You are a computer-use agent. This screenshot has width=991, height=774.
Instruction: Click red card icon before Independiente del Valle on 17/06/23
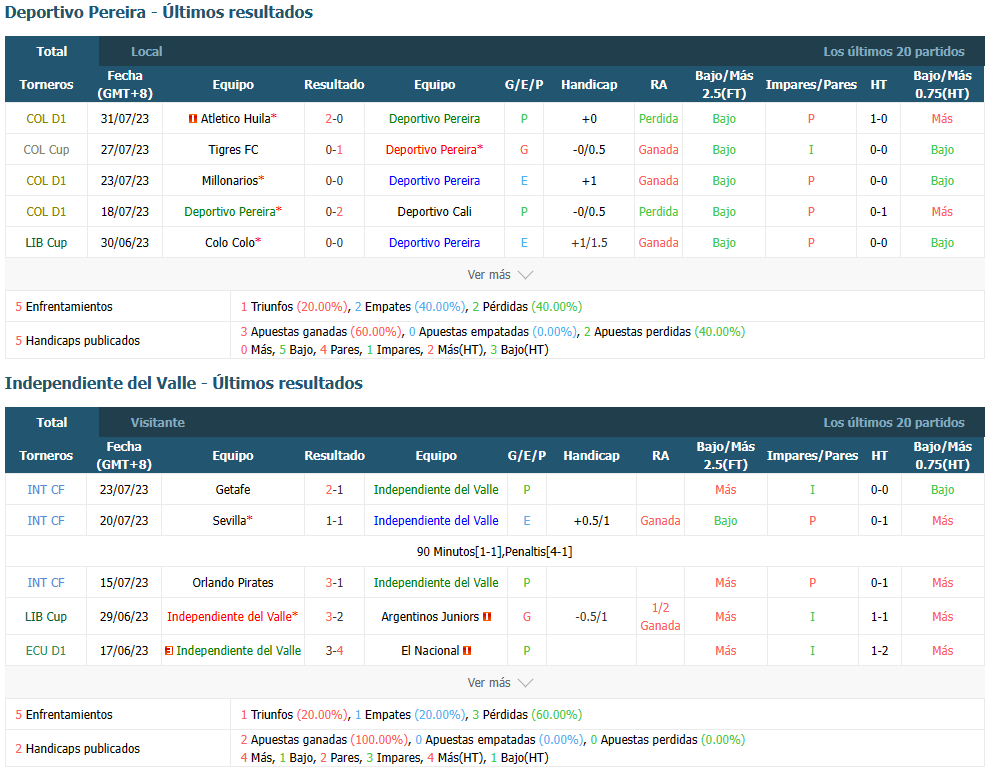tap(169, 651)
